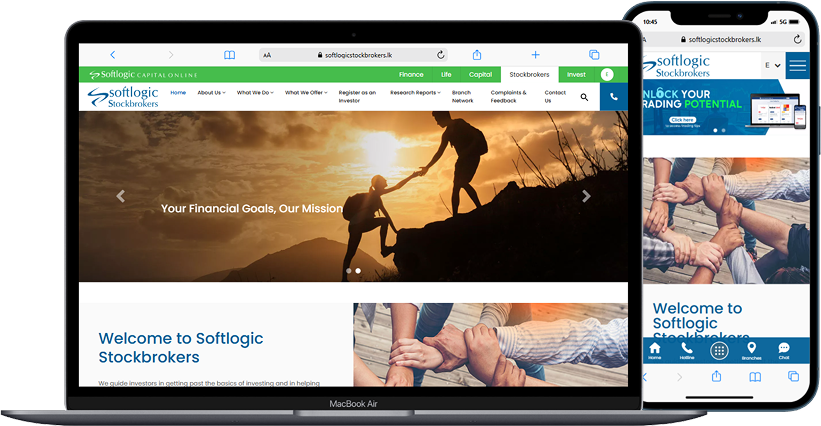
Task: Tap the AA reader text-size button in MacBook Safari
Action: [267, 55]
